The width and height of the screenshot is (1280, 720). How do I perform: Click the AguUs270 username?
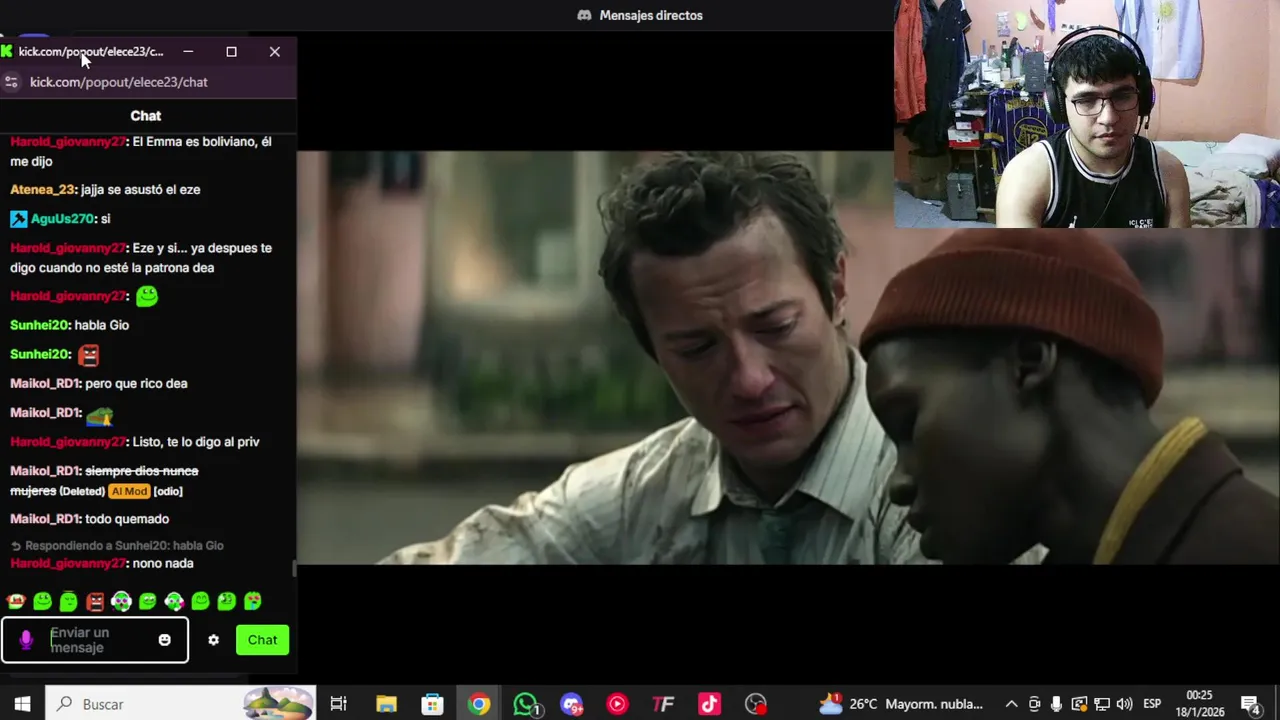(62, 218)
